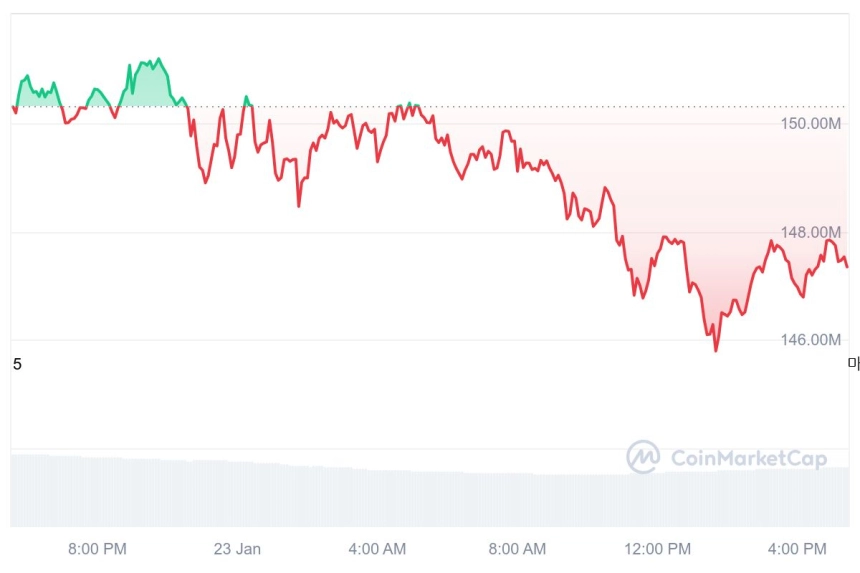Click the final endpoint of the red line
The image size is (860, 573).
[847, 267]
